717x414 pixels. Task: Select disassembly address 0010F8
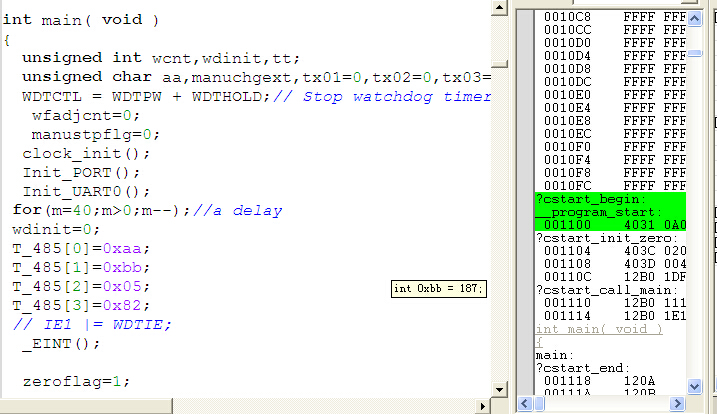[x=567, y=173]
